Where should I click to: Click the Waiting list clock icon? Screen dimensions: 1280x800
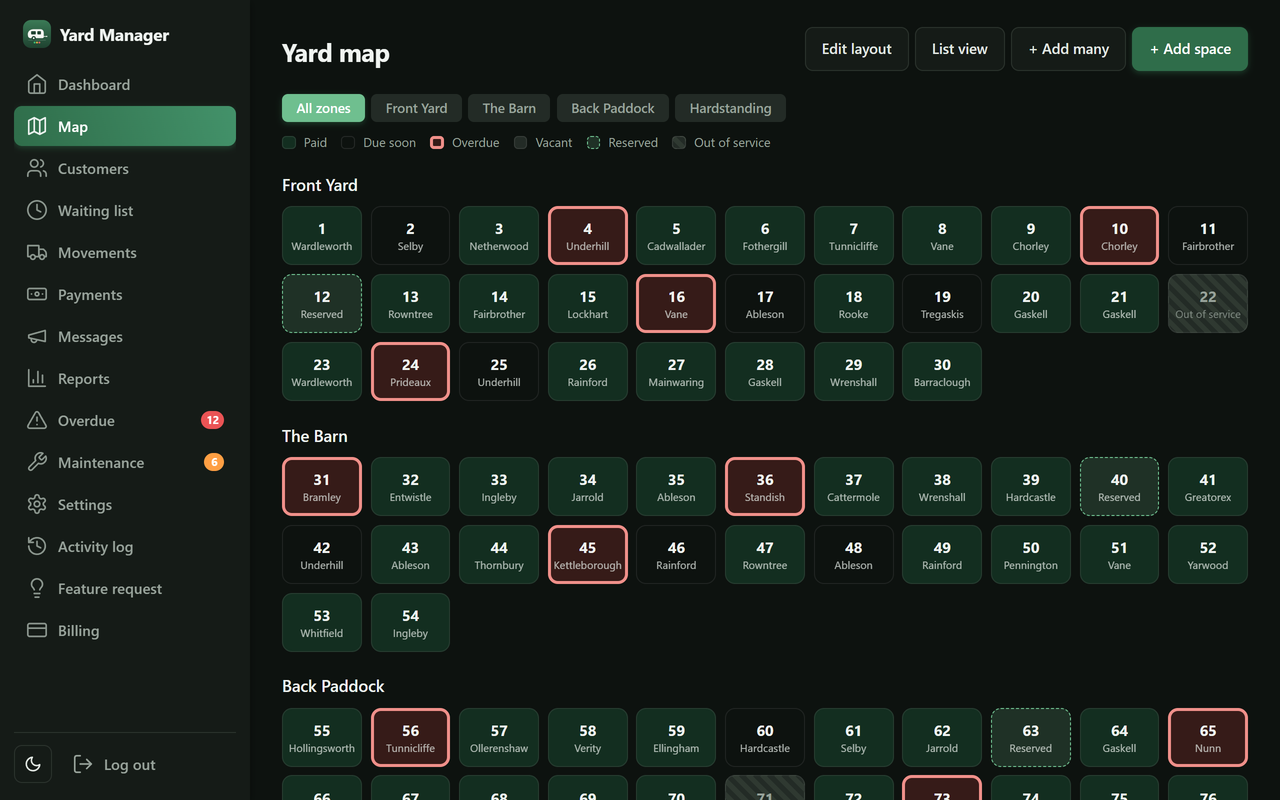pyautogui.click(x=37, y=210)
